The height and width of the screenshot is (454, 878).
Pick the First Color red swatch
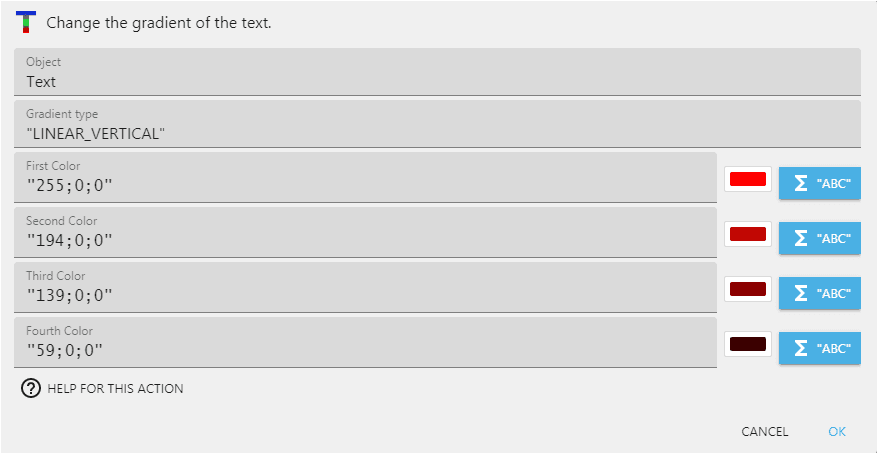point(747,180)
